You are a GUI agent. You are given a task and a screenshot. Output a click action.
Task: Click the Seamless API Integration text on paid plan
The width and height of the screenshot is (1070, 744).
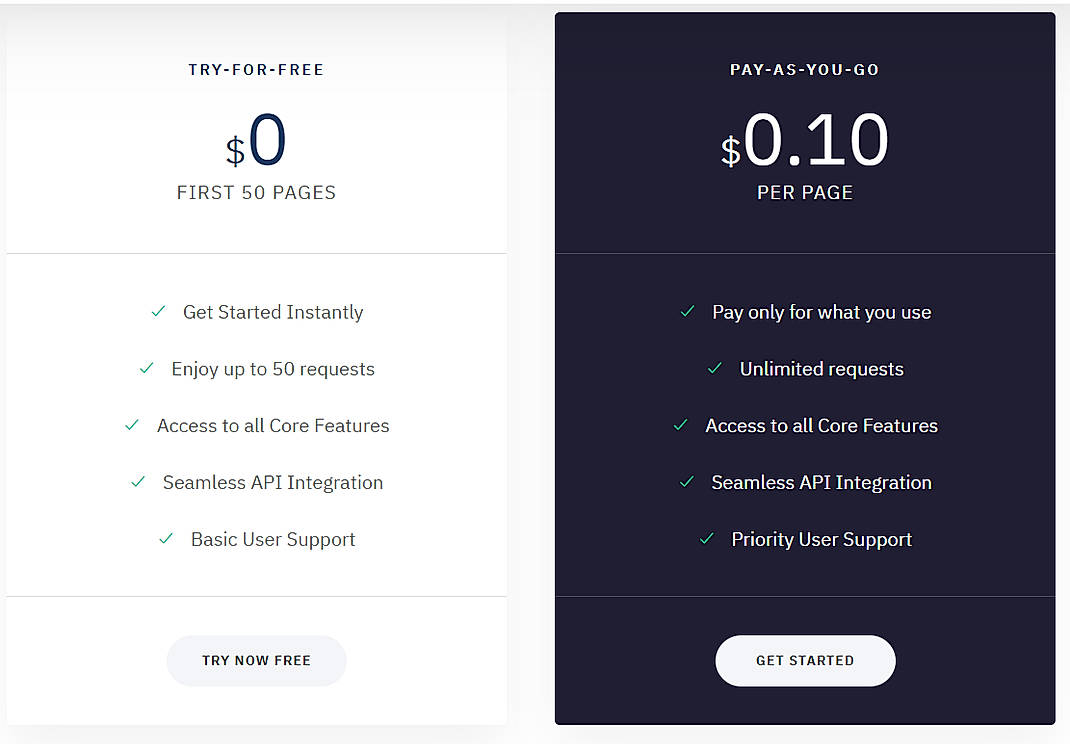pyautogui.click(x=821, y=483)
